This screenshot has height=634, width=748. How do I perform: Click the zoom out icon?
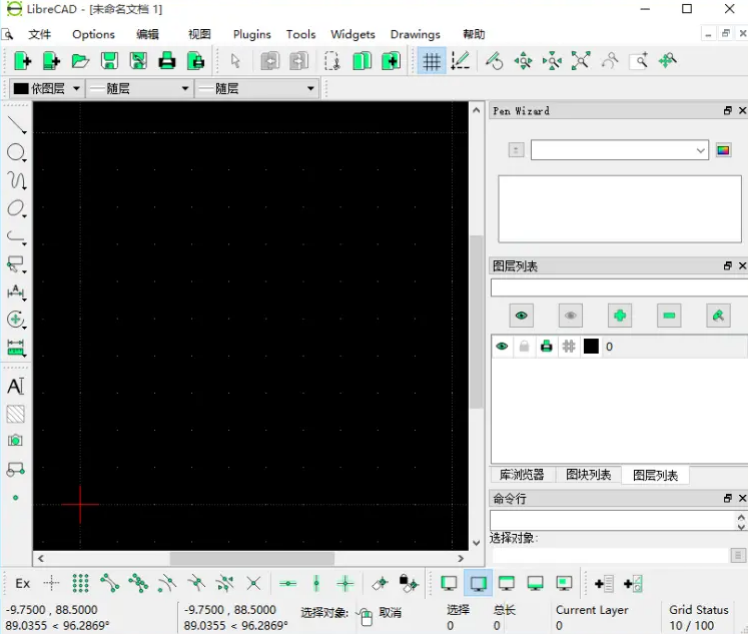(x=552, y=61)
